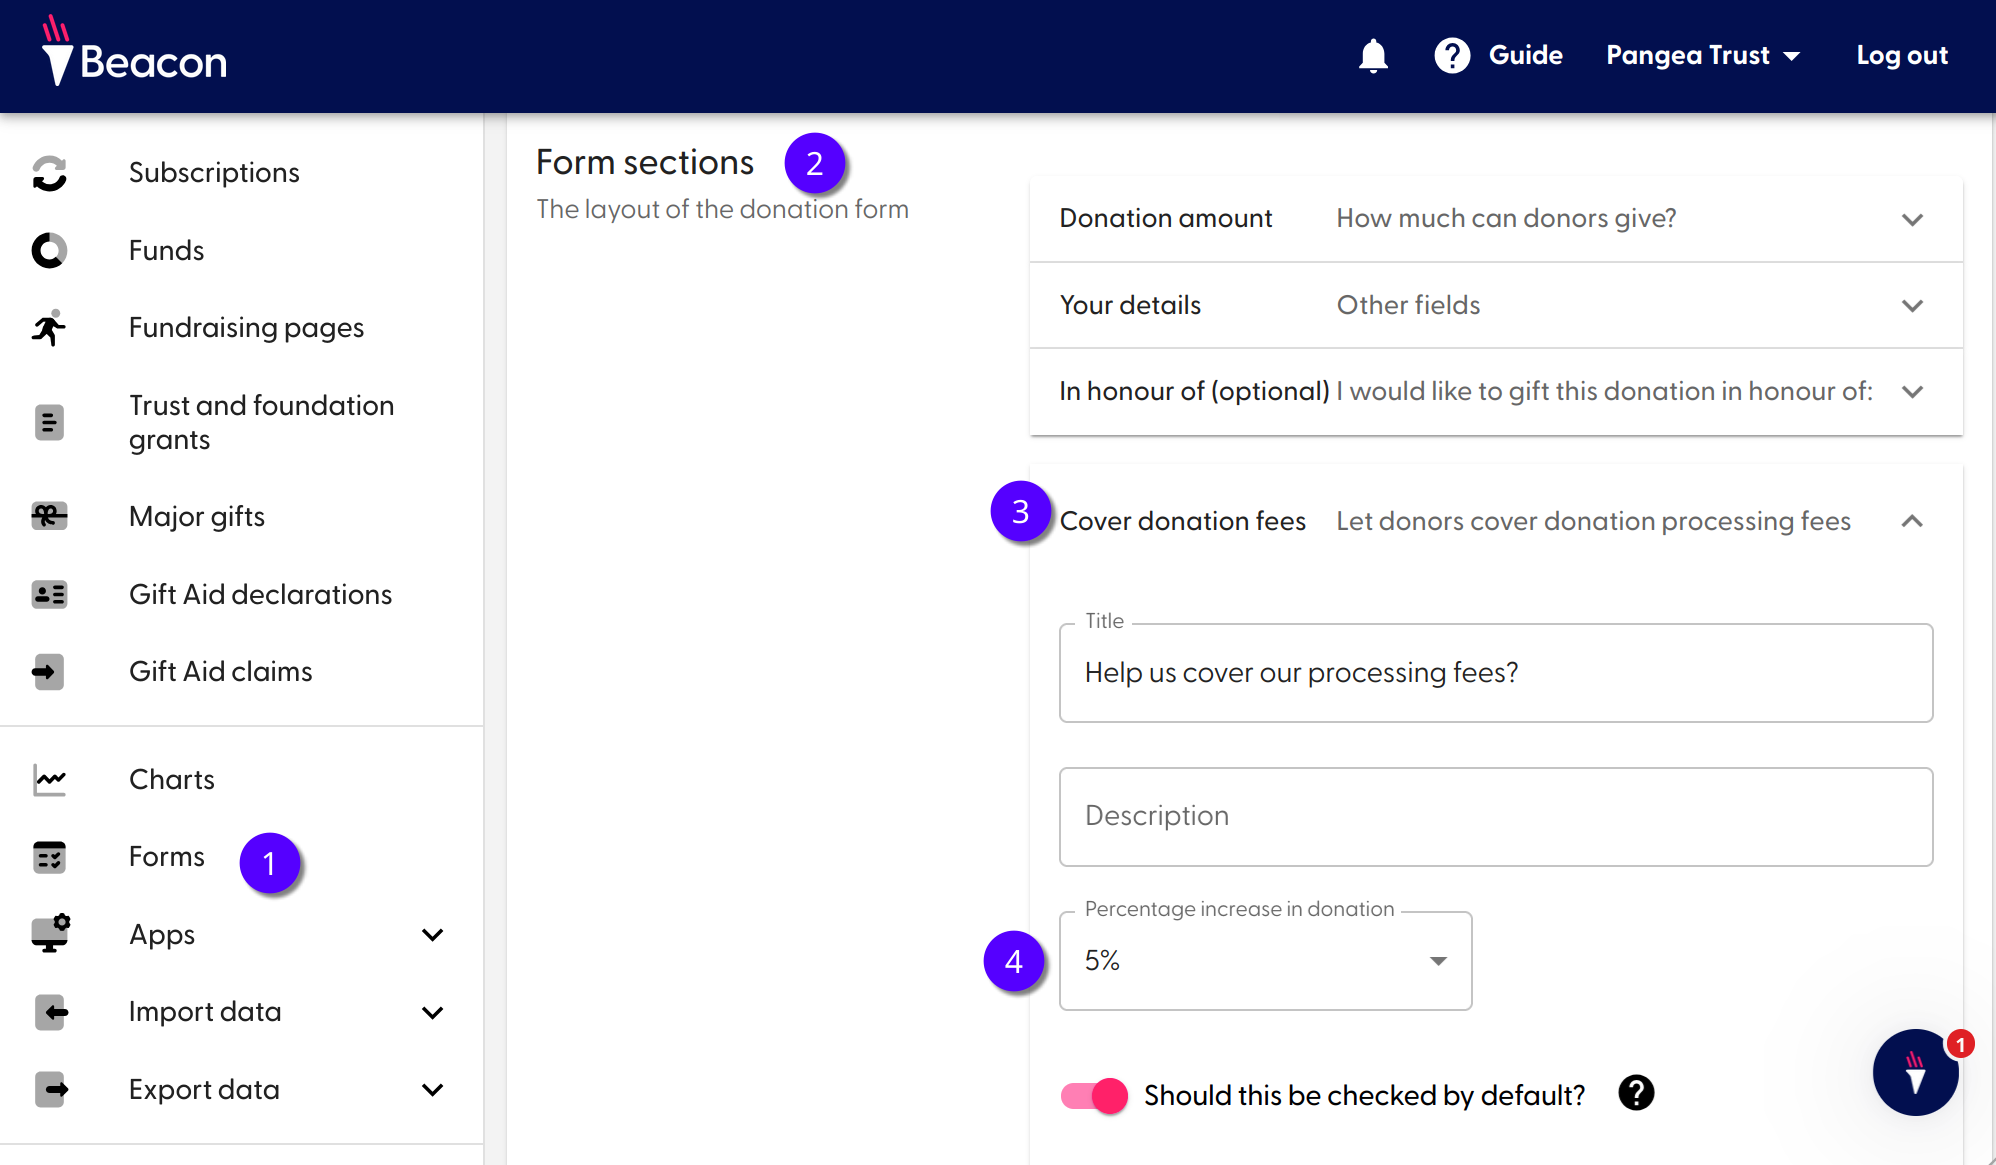The width and height of the screenshot is (1996, 1165).
Task: Click the Description input field
Action: [x=1495, y=816]
